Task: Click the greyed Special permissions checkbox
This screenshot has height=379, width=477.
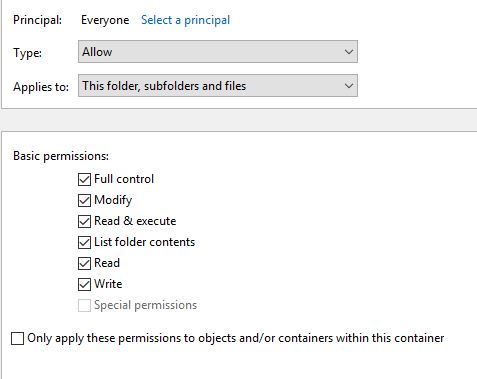Action: click(x=84, y=305)
